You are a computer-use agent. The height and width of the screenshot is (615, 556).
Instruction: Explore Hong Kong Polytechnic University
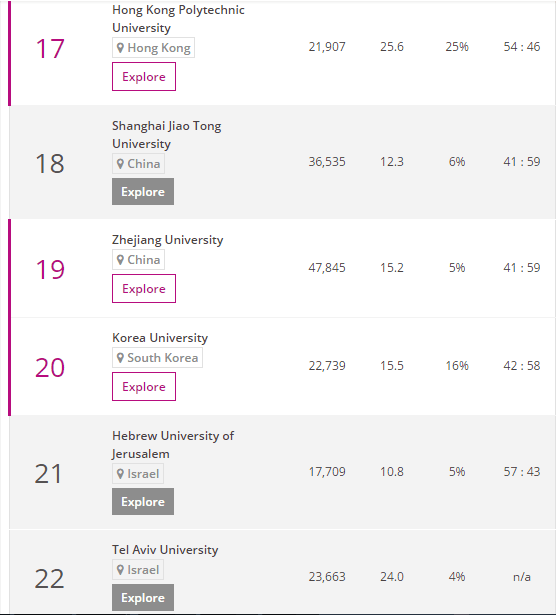click(144, 76)
